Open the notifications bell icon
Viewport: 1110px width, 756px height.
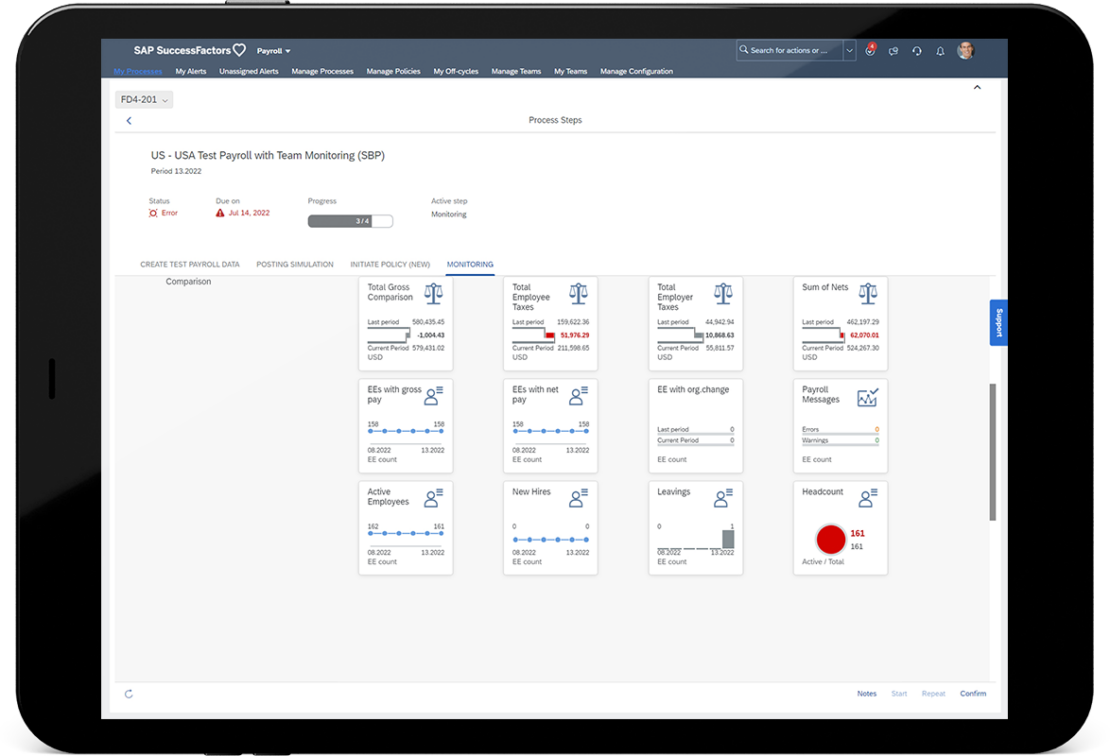click(940, 50)
